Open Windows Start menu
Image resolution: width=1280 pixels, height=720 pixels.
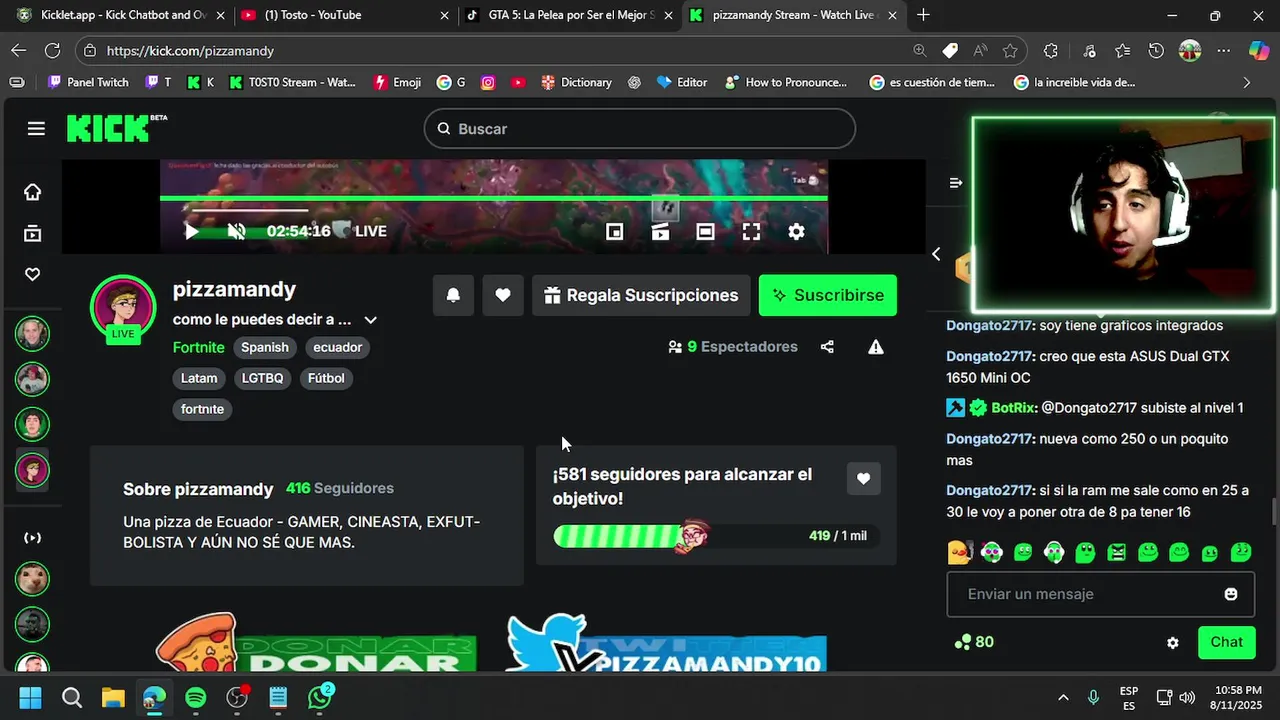point(30,697)
